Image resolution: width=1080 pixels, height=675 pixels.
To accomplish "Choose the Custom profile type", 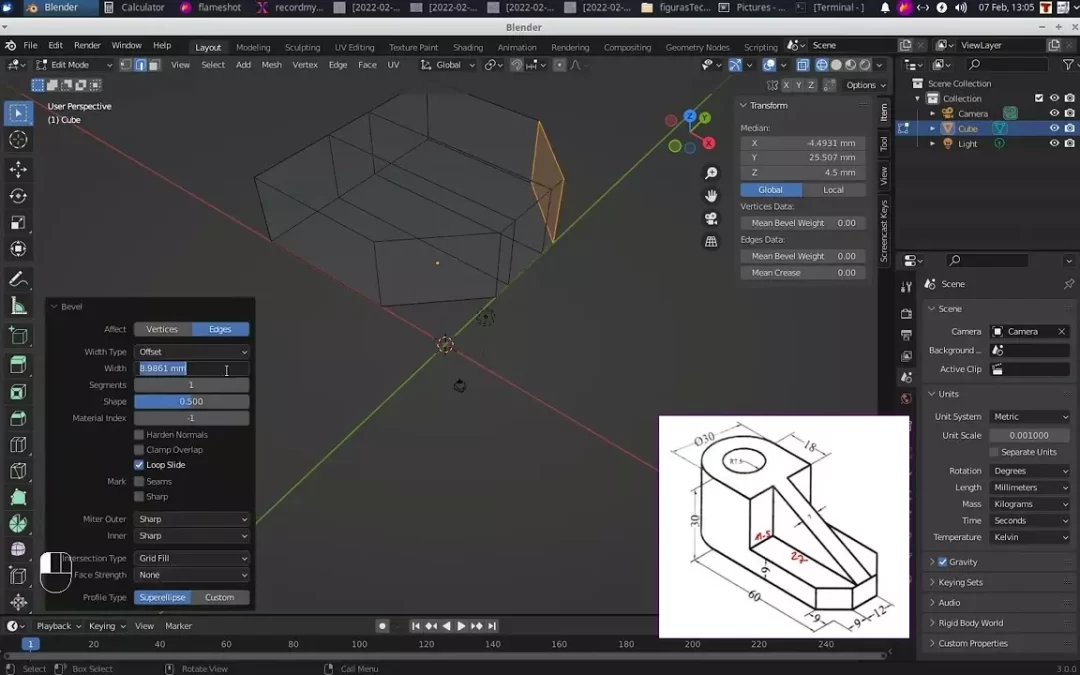I will (x=220, y=597).
